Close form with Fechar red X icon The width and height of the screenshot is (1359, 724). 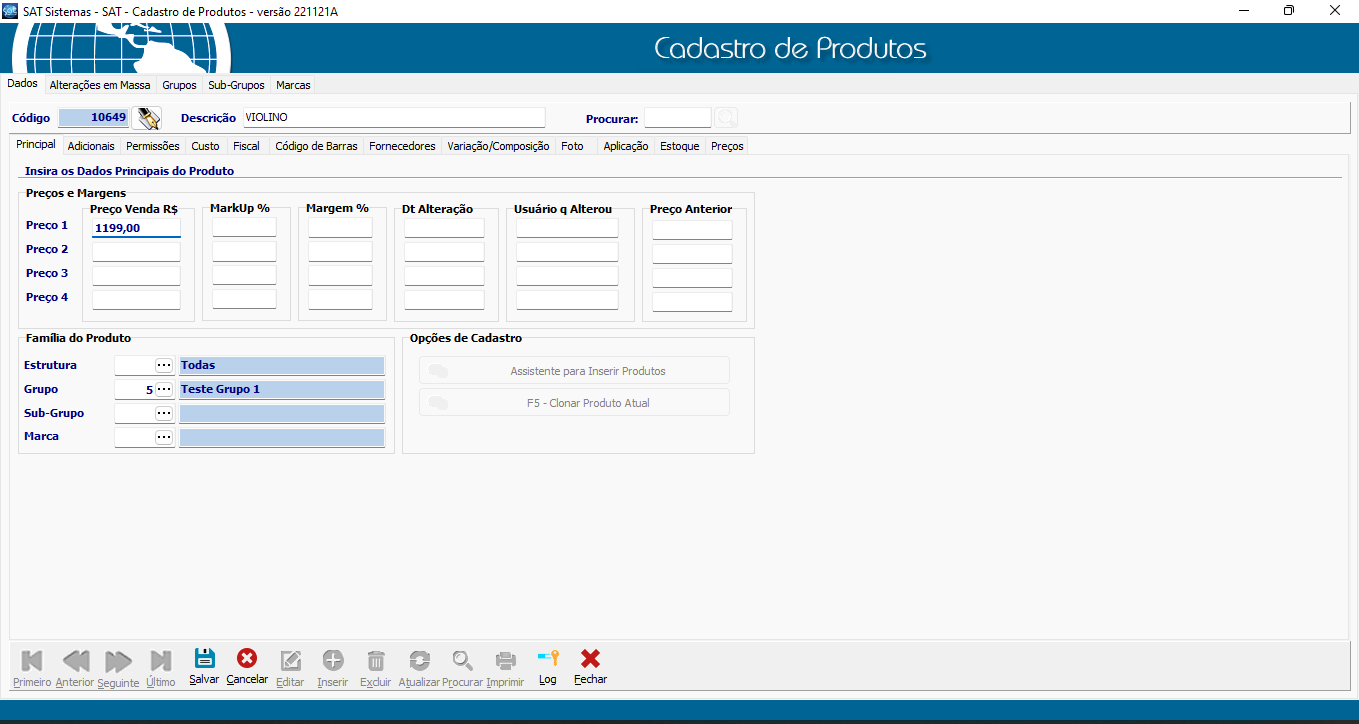tap(590, 659)
